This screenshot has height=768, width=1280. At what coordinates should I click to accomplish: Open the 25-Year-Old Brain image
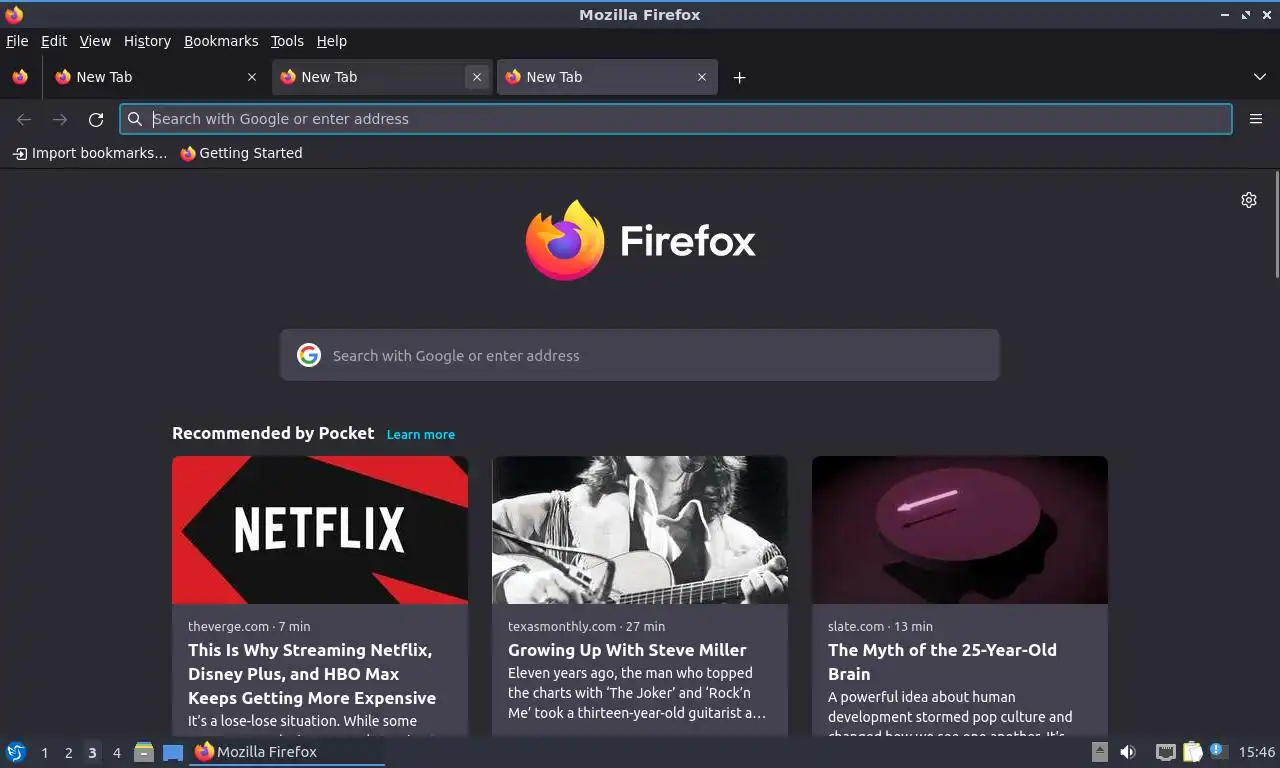(960, 530)
